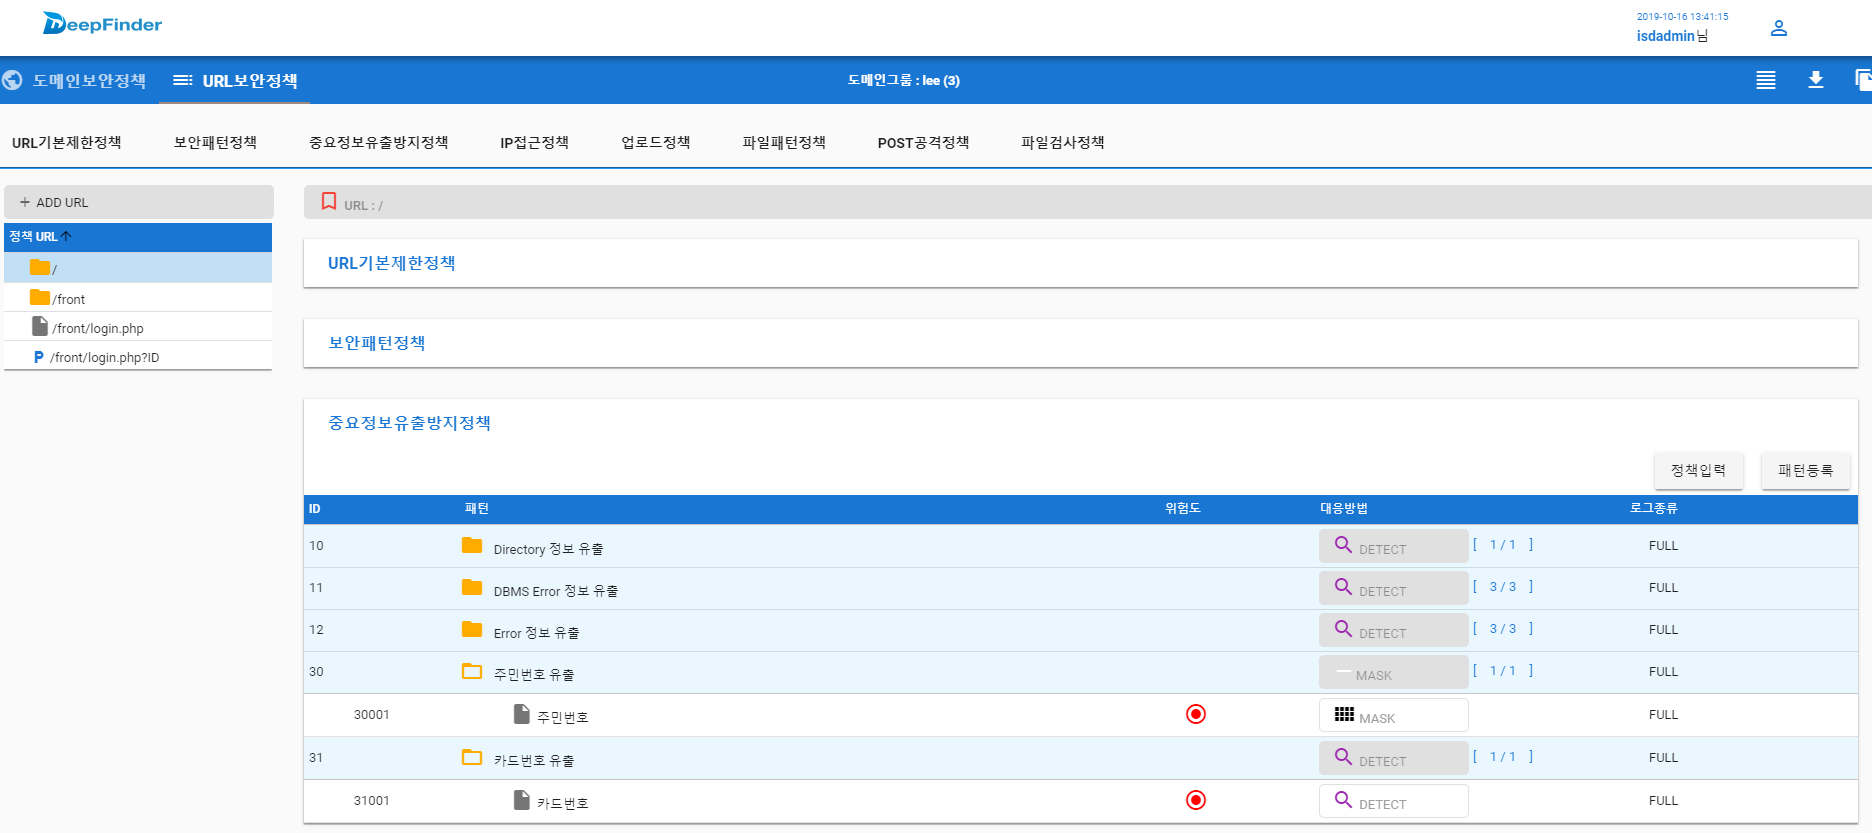Click the ID 31001 cell
The image size is (1872, 833).
(x=372, y=801)
